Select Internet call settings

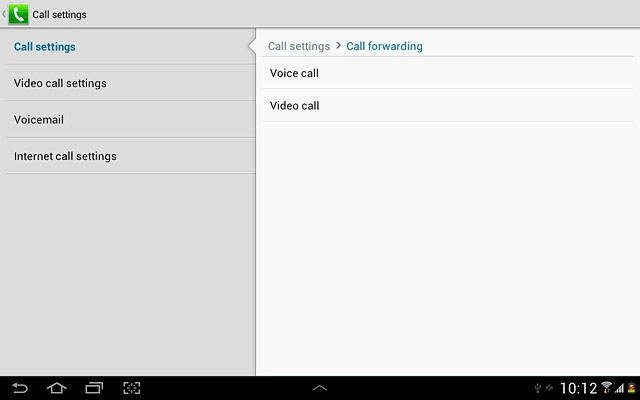tap(65, 156)
